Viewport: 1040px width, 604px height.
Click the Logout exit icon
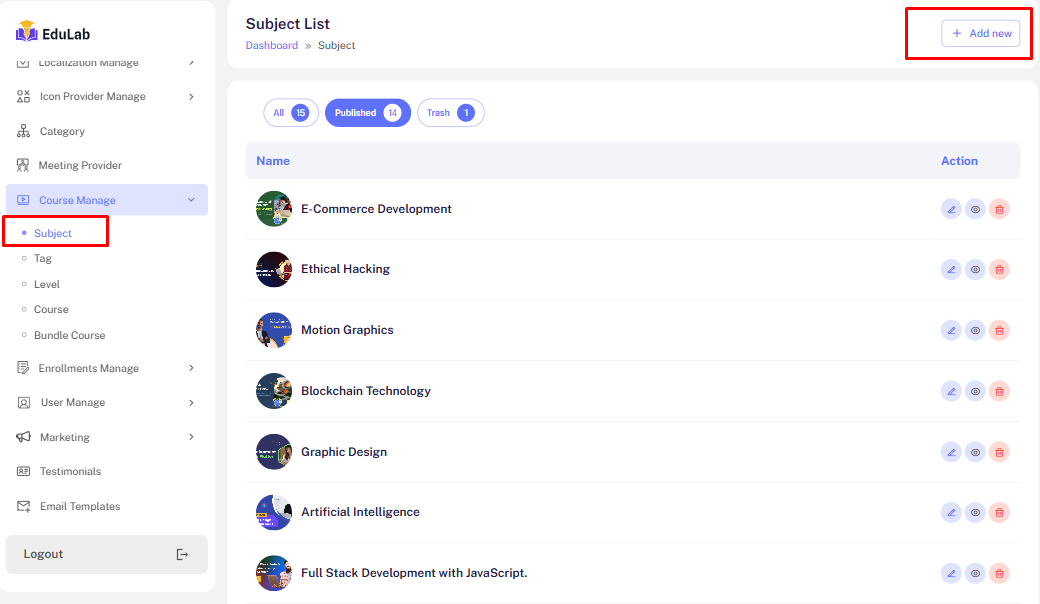tap(182, 554)
